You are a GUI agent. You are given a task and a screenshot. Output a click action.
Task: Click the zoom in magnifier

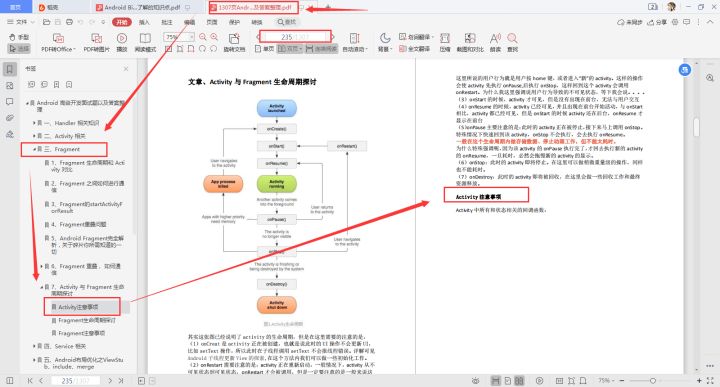click(214, 37)
